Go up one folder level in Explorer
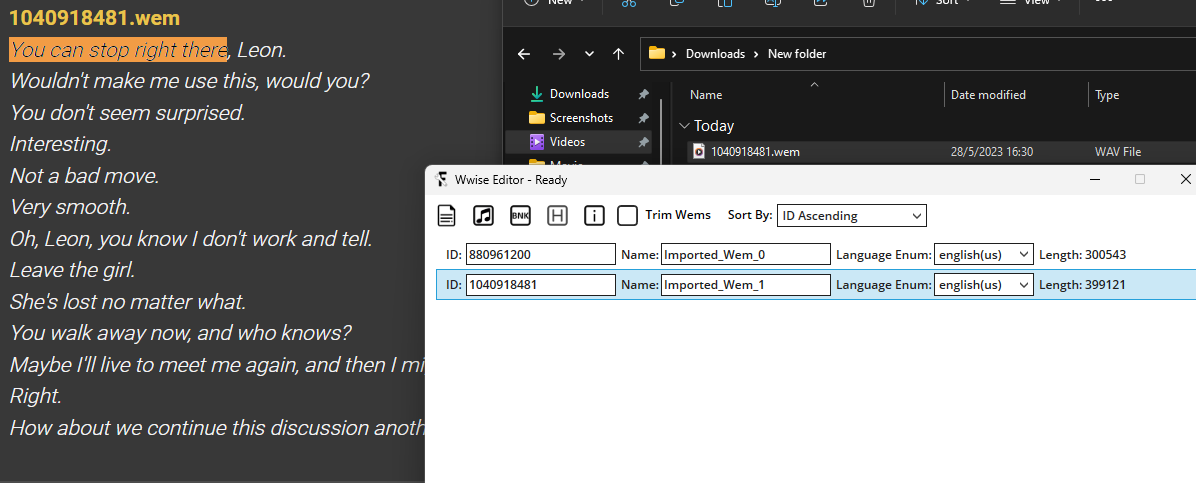 click(x=619, y=53)
